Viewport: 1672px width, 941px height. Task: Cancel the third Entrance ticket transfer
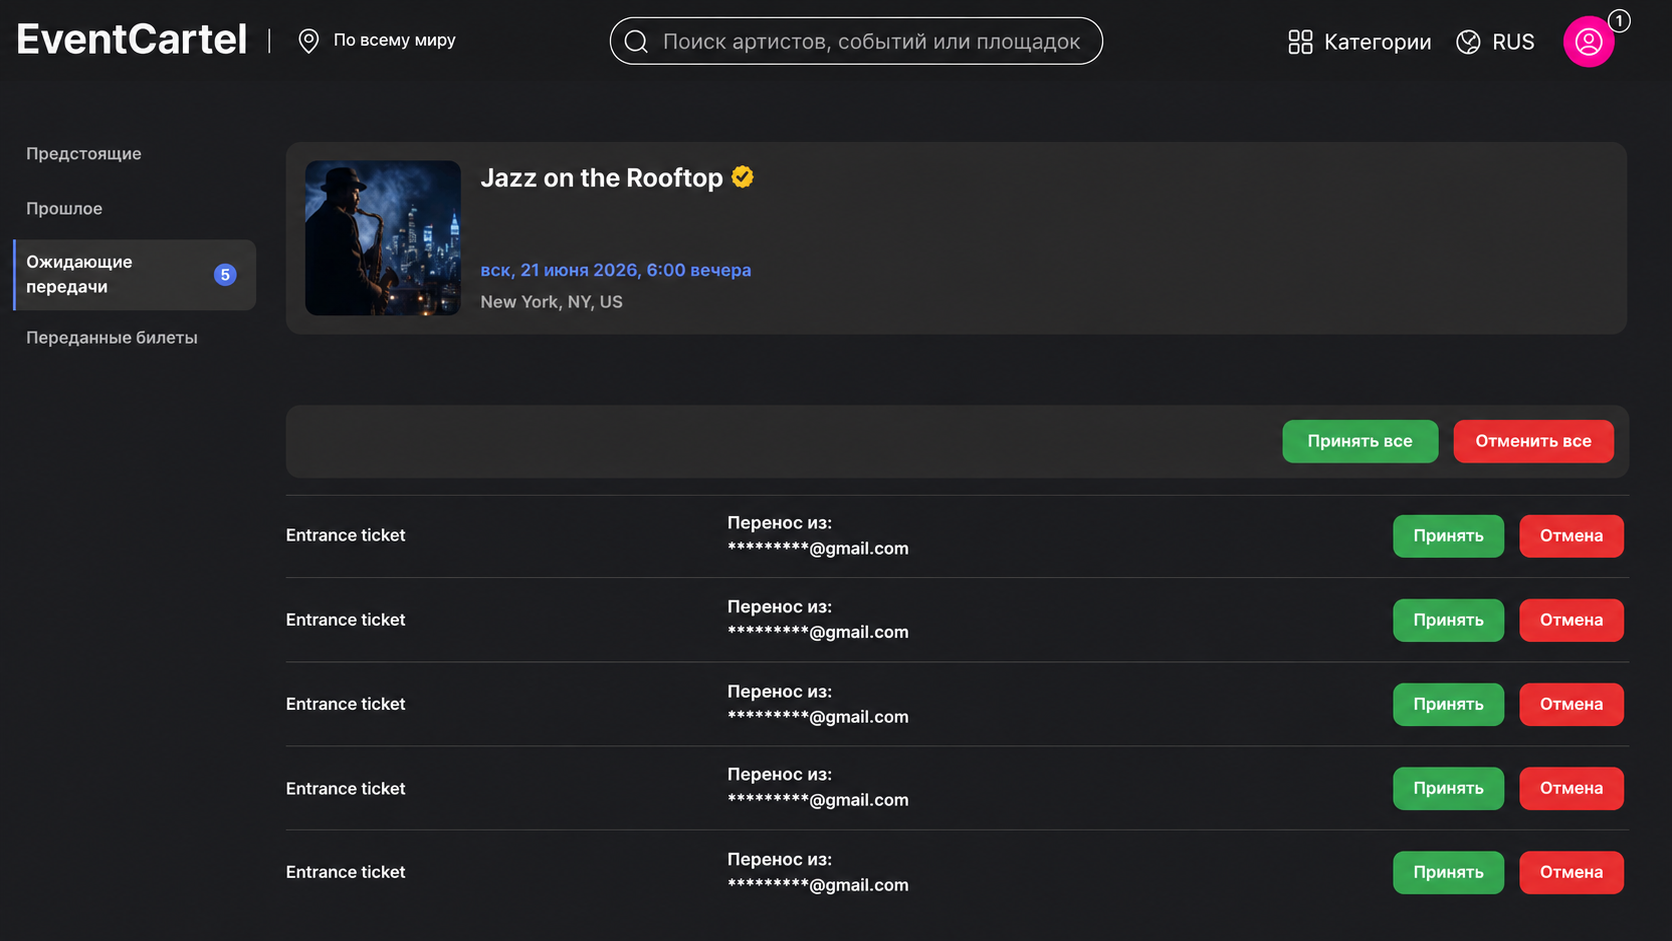(x=1571, y=704)
